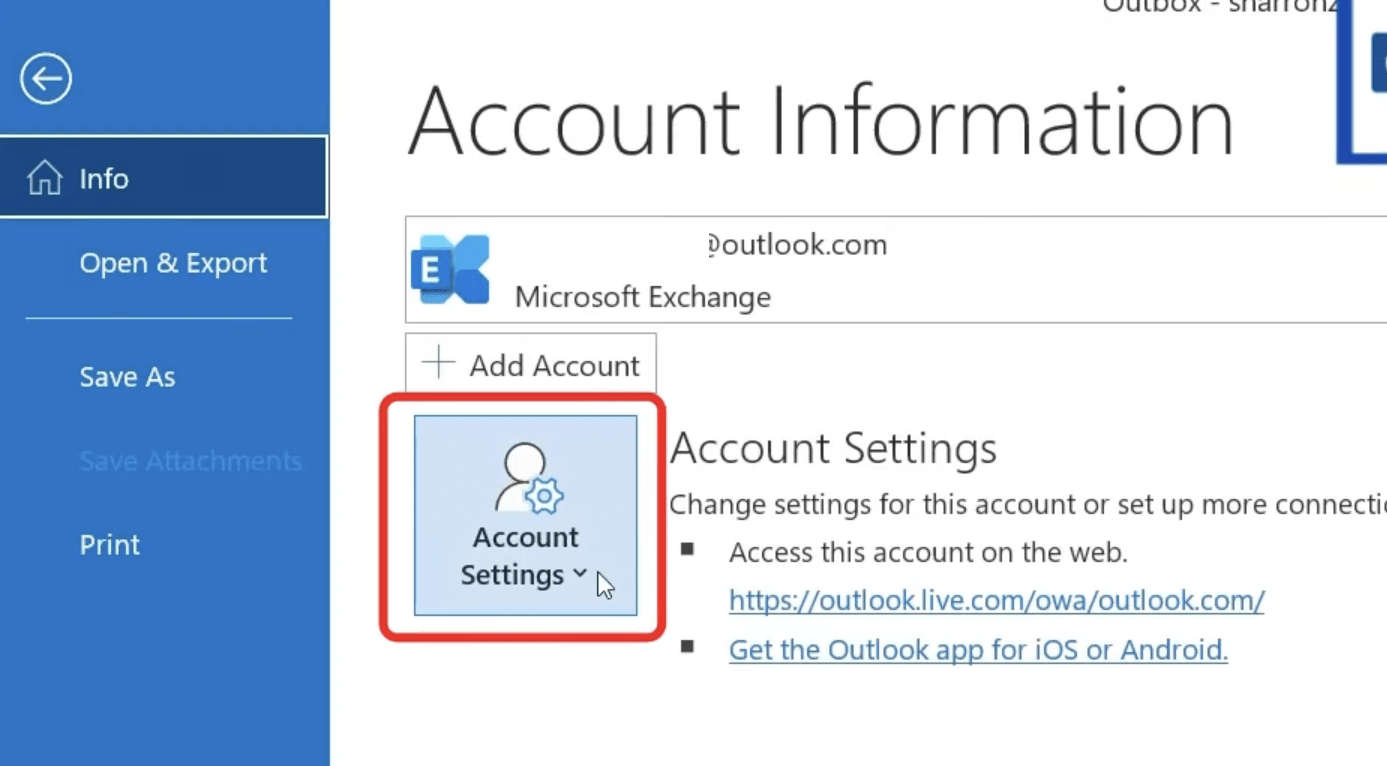Expand the Account Settings chevron arrow
1387x766 pixels.
(x=580, y=574)
